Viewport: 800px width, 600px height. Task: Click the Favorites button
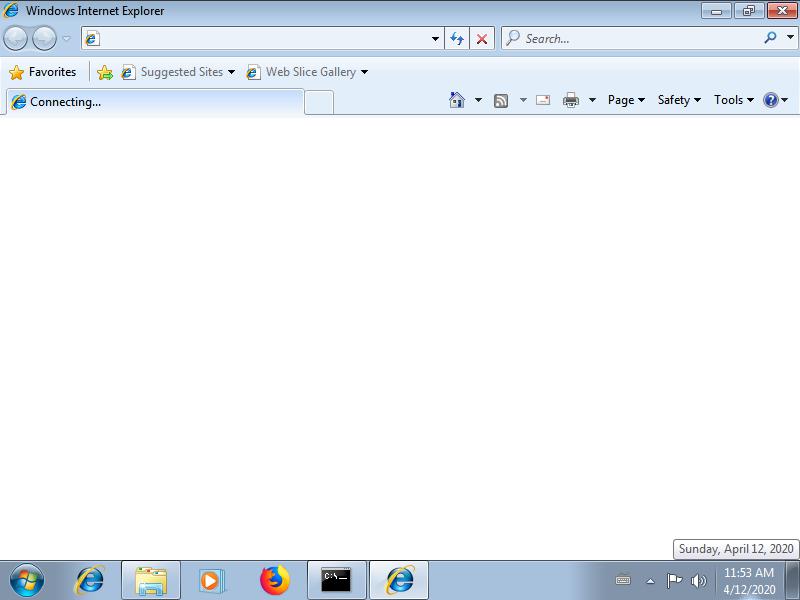(x=43, y=72)
